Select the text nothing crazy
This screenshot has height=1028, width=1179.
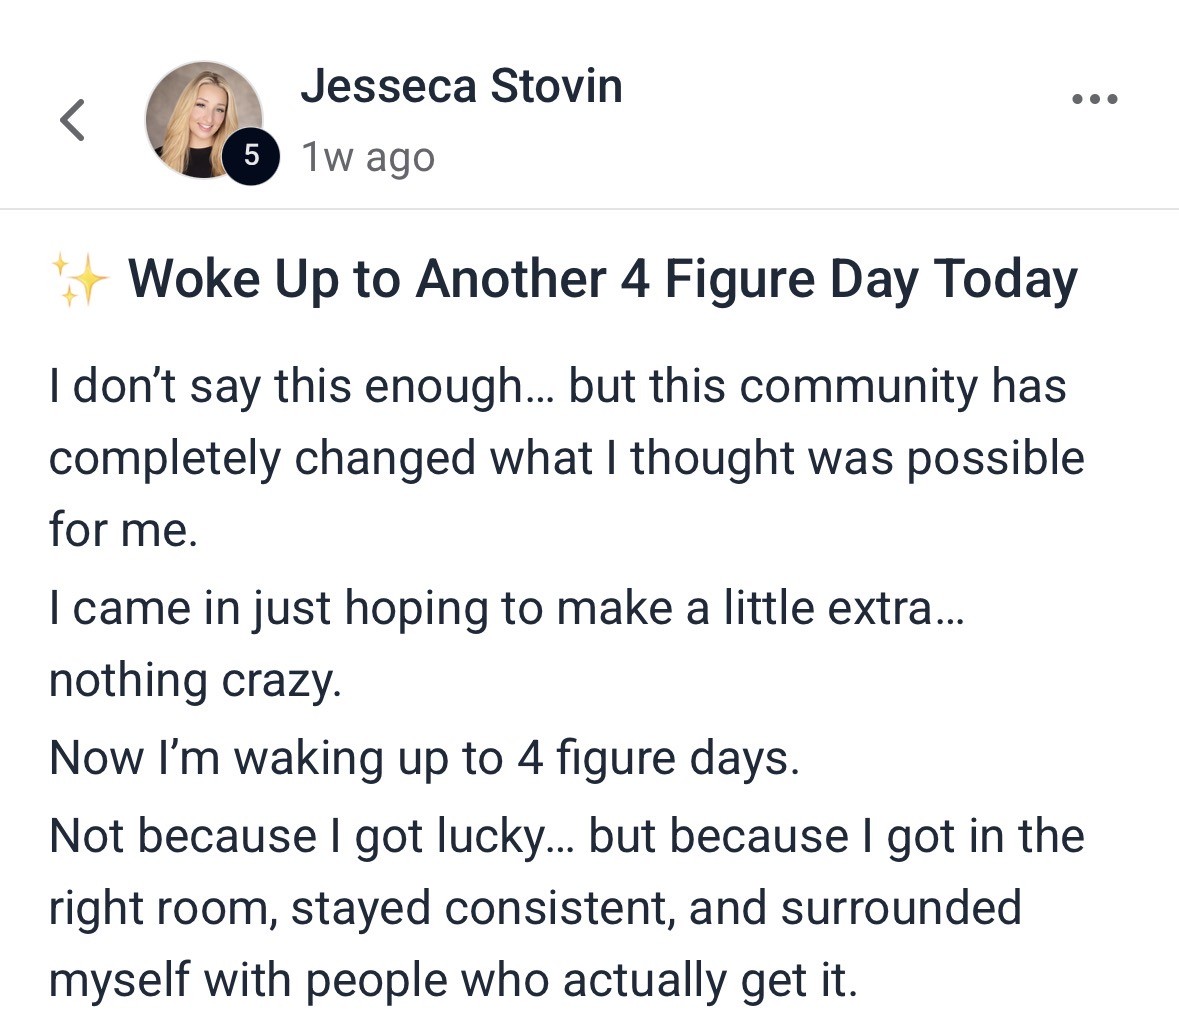195,680
